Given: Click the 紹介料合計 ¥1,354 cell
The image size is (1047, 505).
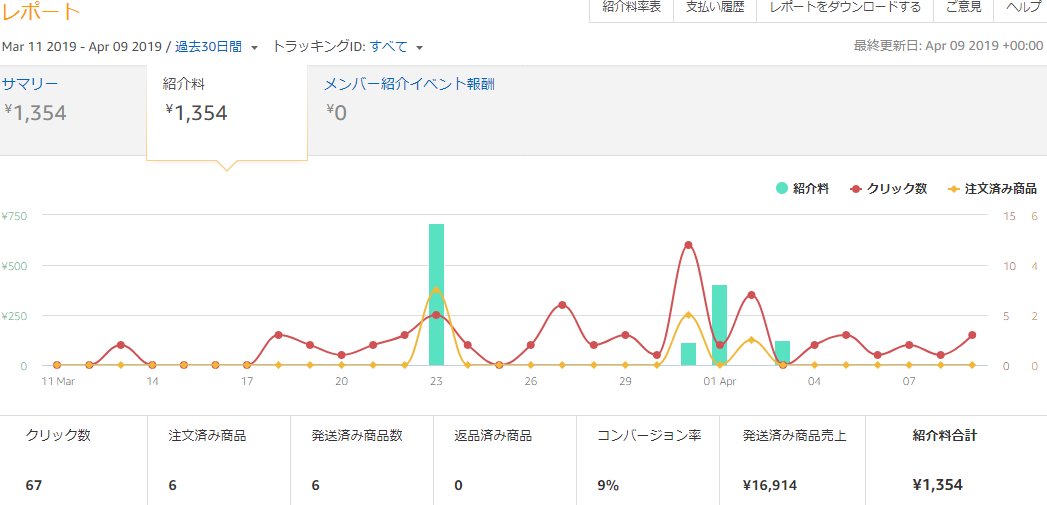Looking at the screenshot, I should click(956, 460).
